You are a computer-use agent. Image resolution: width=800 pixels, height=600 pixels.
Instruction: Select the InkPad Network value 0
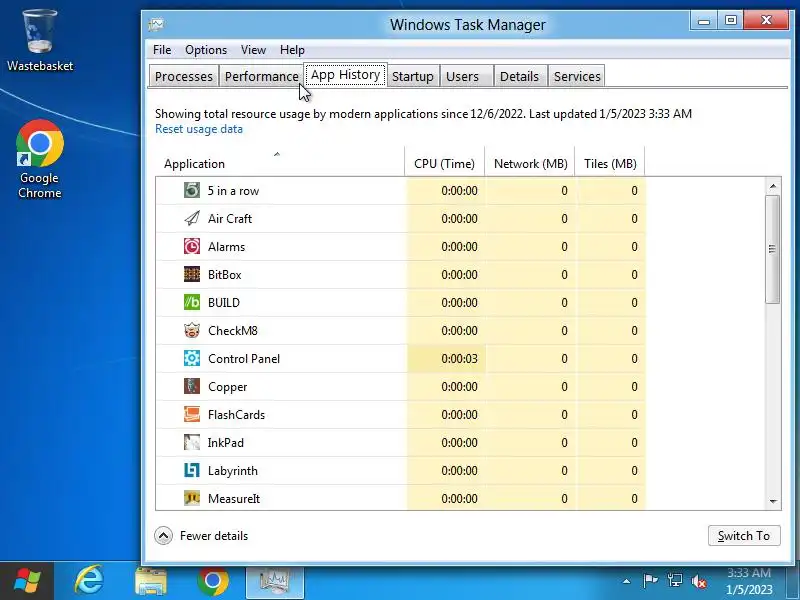click(x=564, y=443)
